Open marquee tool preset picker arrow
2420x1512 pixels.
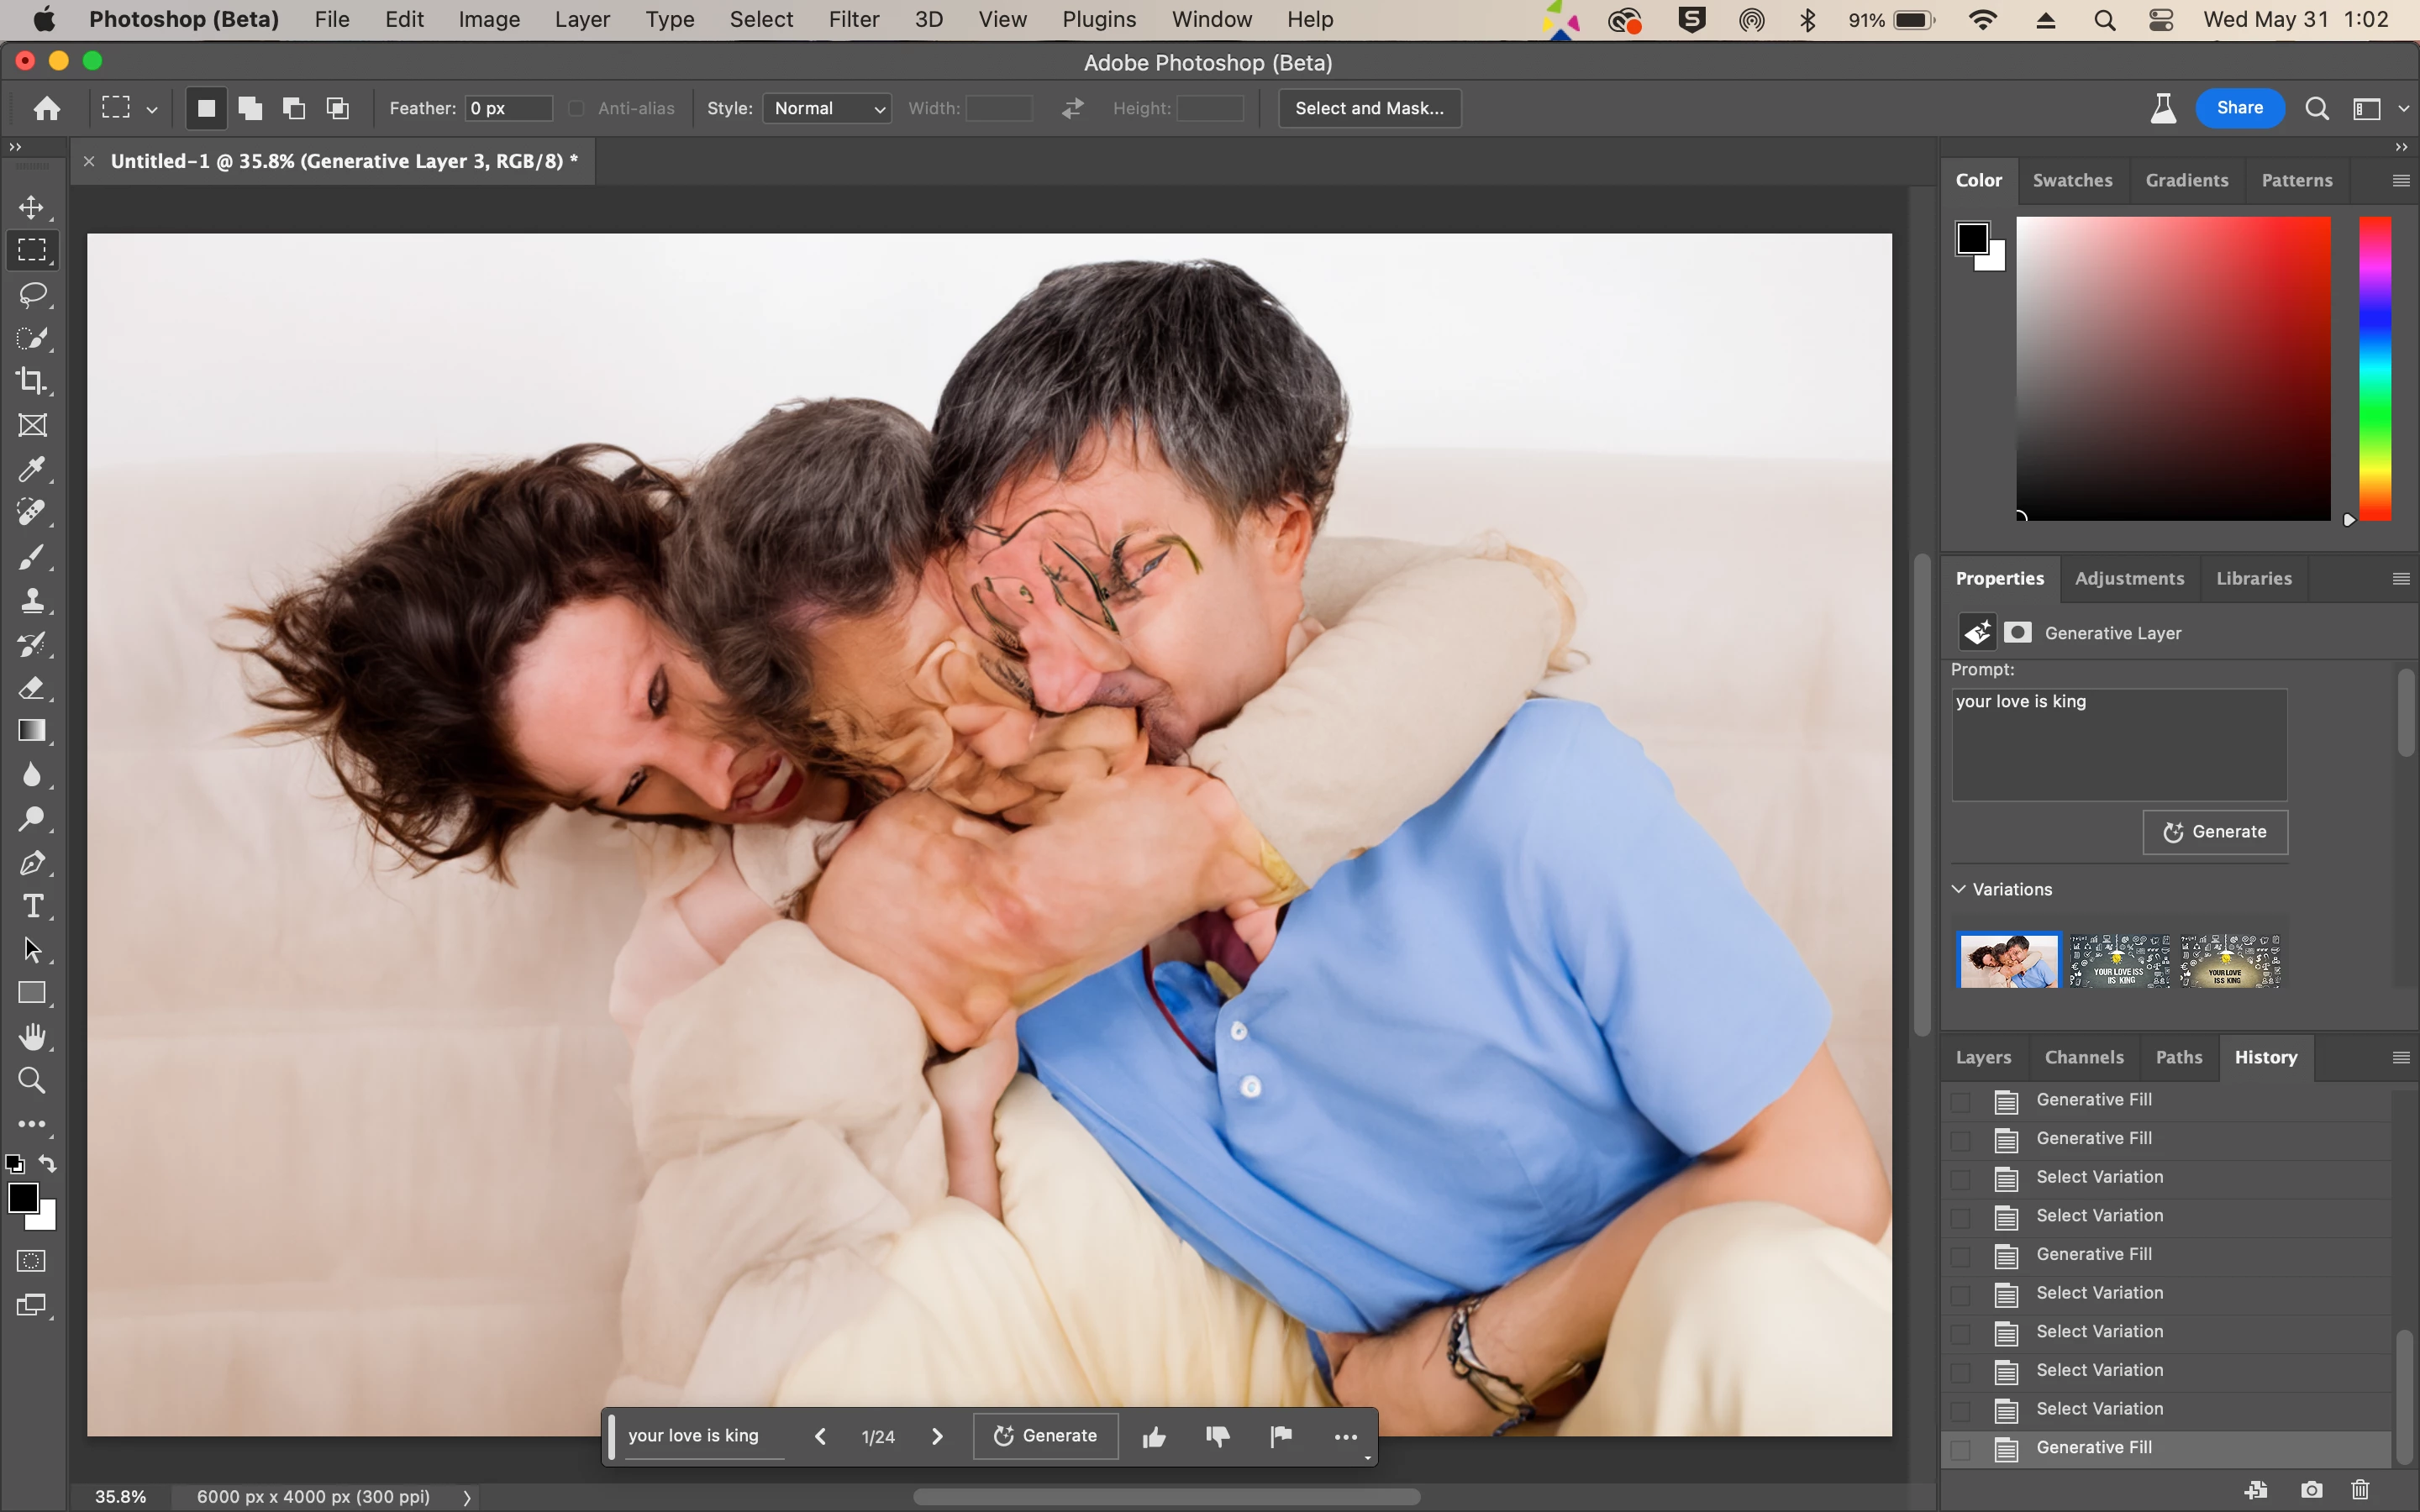point(152,109)
